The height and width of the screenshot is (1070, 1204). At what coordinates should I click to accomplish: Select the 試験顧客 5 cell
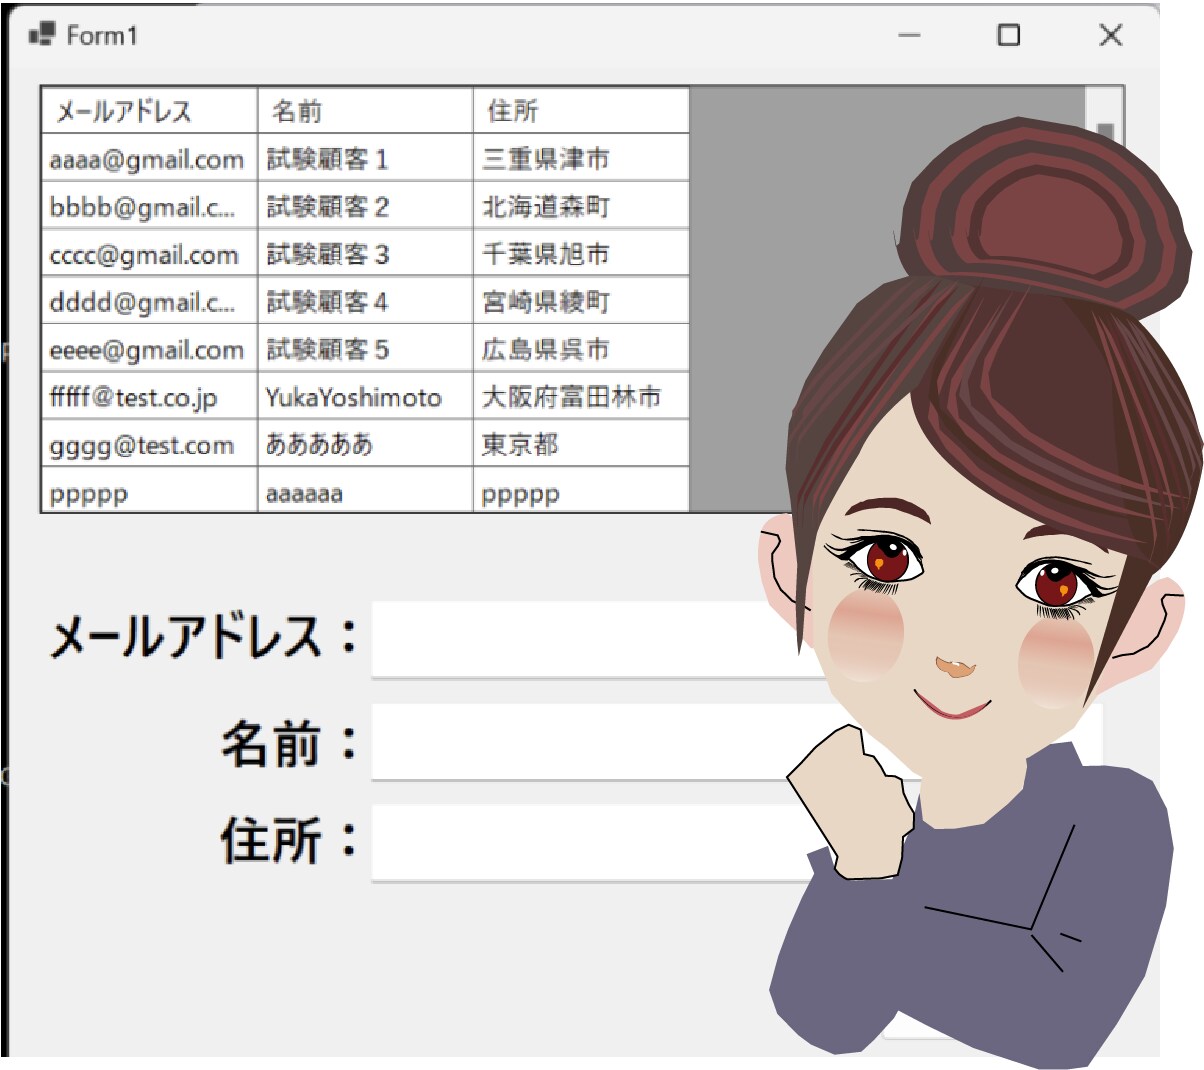(365, 349)
